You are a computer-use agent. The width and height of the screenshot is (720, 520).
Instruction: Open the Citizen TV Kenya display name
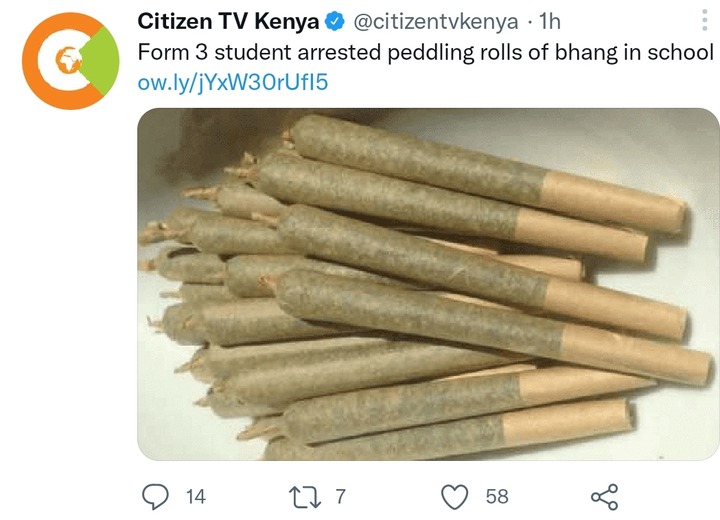point(228,21)
